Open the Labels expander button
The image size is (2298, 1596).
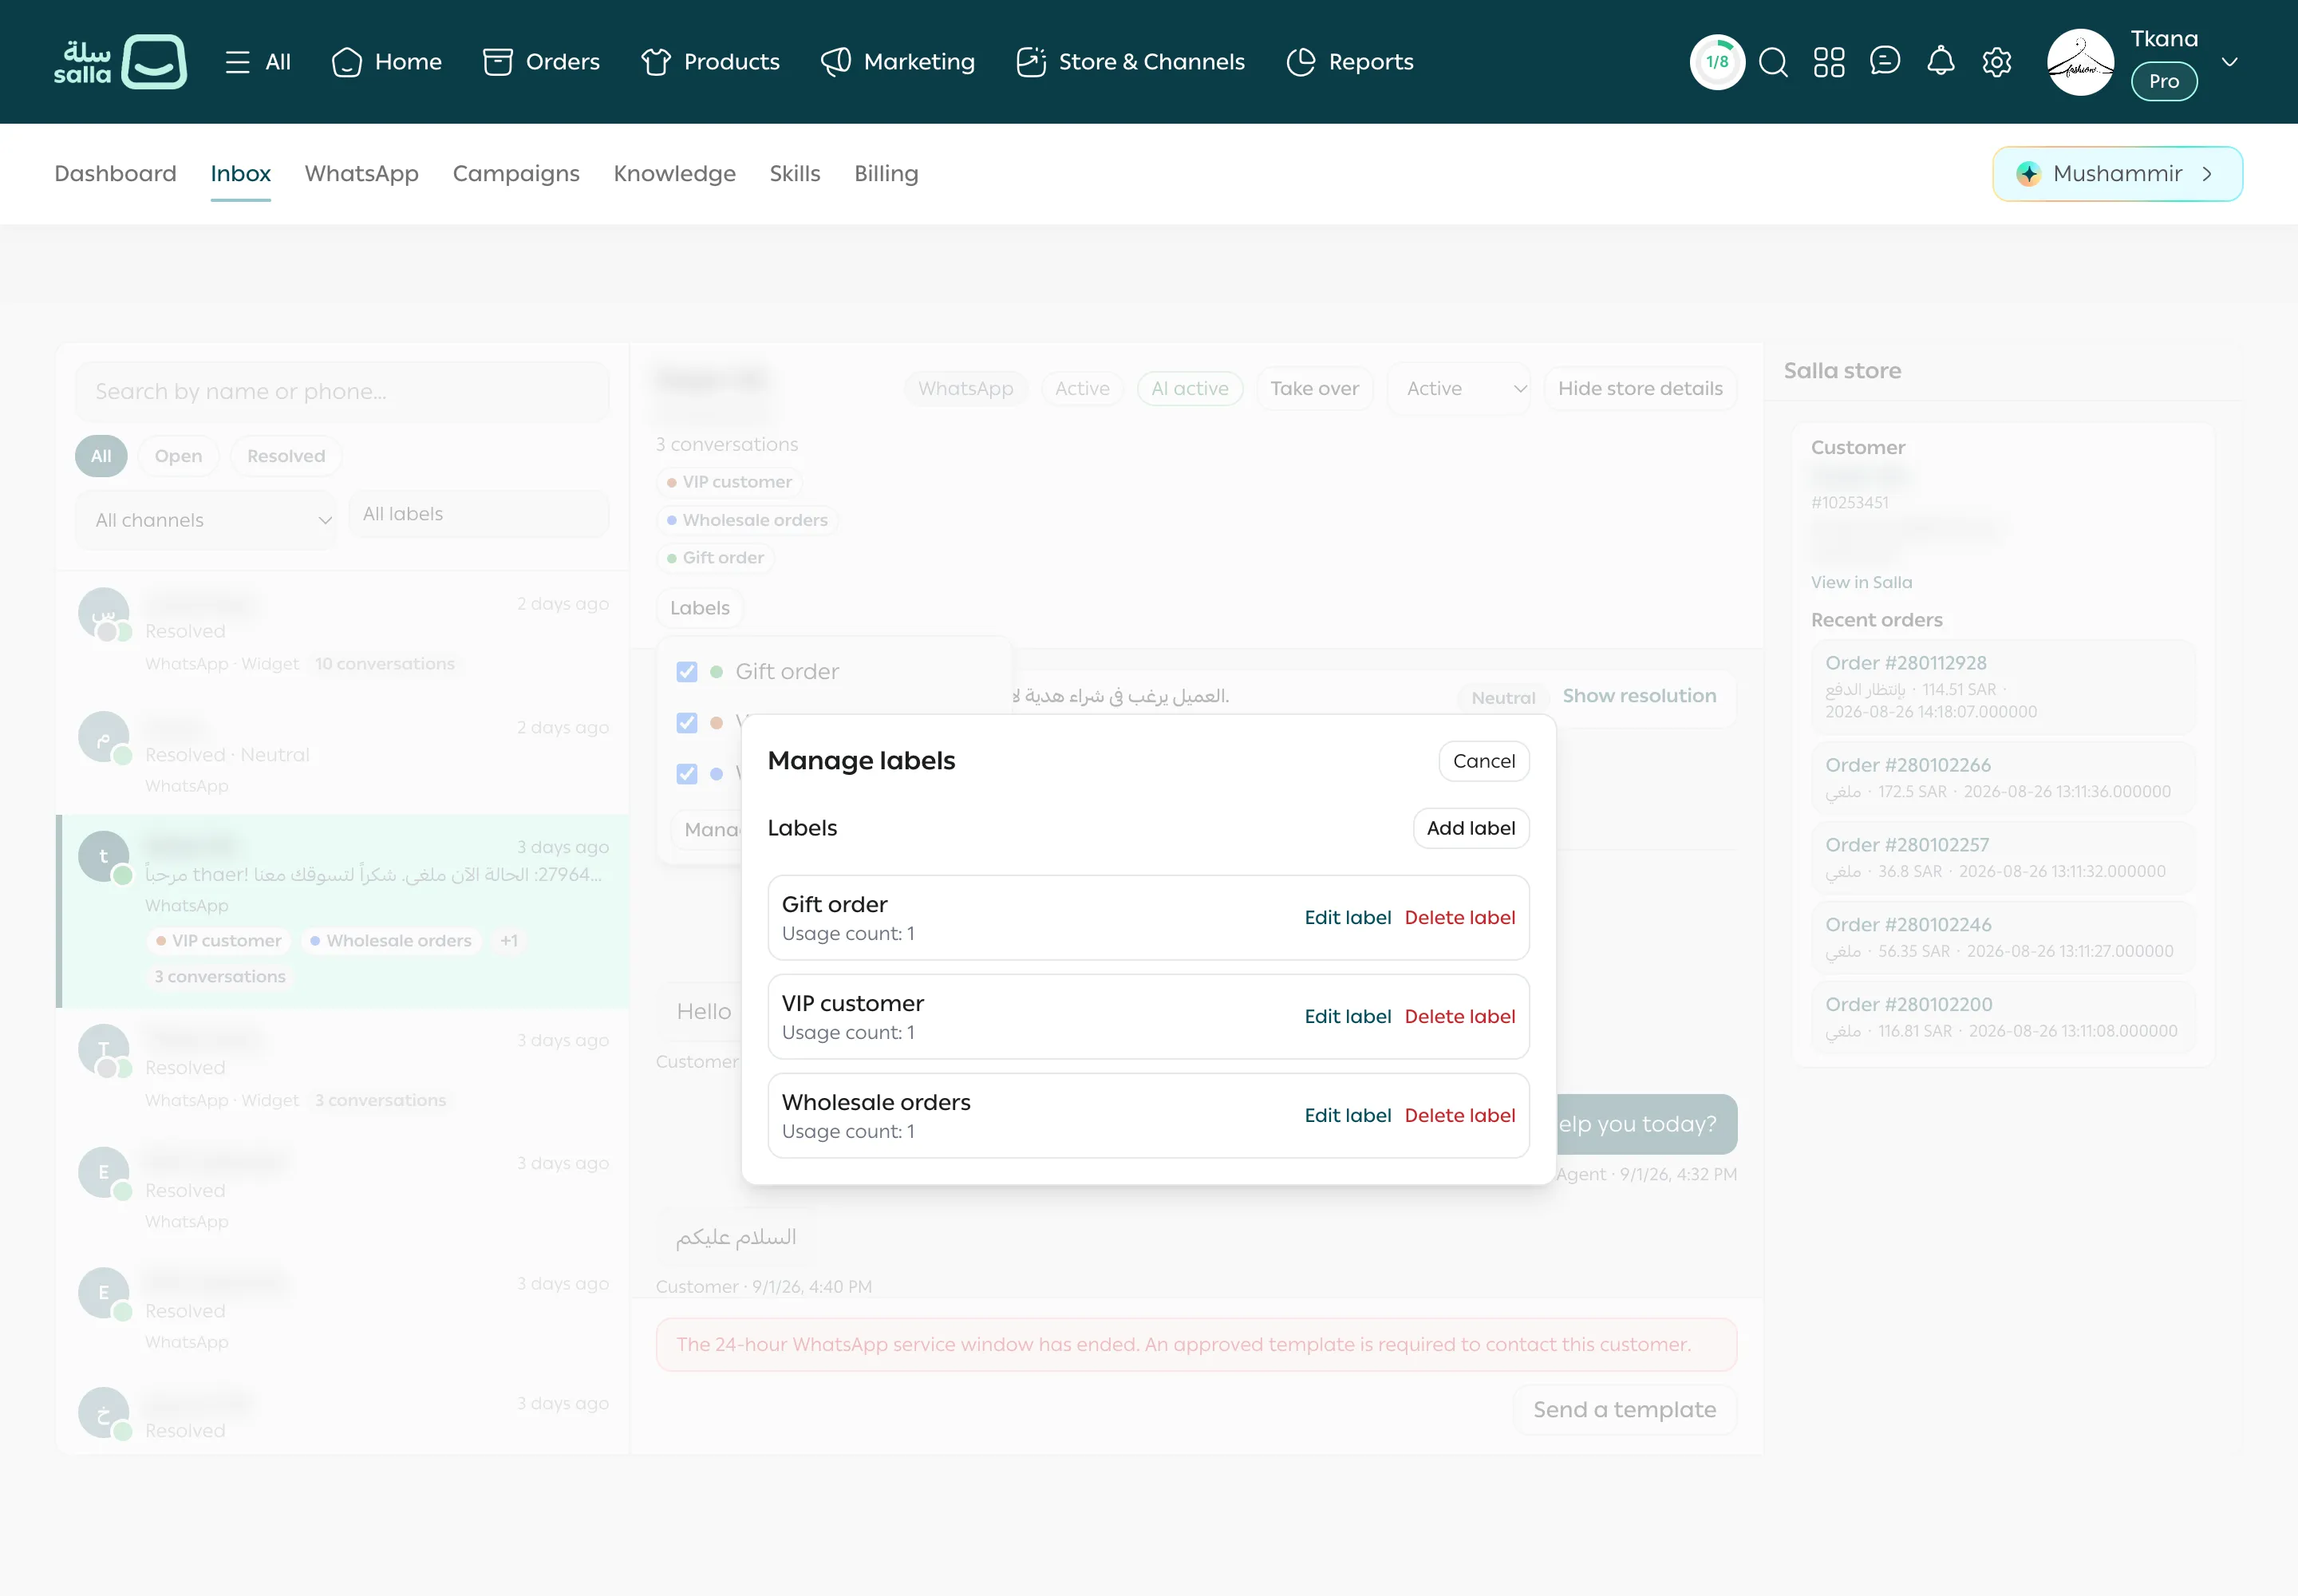(x=700, y=608)
